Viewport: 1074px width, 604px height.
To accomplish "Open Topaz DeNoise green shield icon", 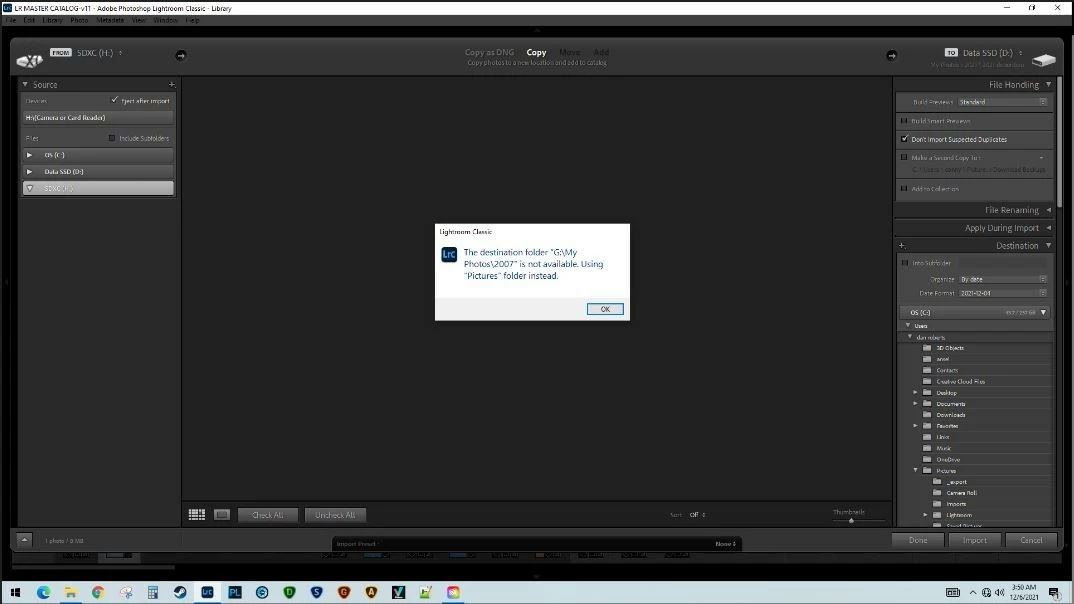I will tap(289, 592).
